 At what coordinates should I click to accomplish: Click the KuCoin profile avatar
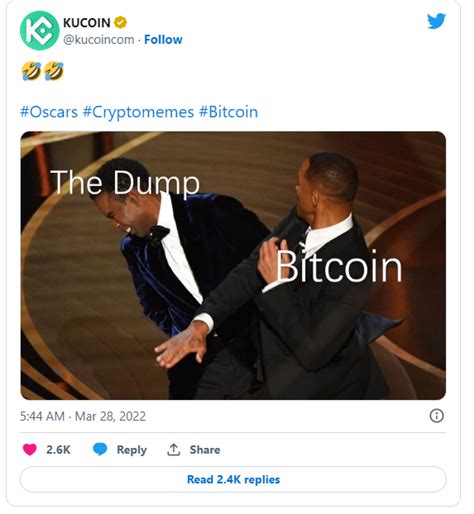tap(40, 30)
